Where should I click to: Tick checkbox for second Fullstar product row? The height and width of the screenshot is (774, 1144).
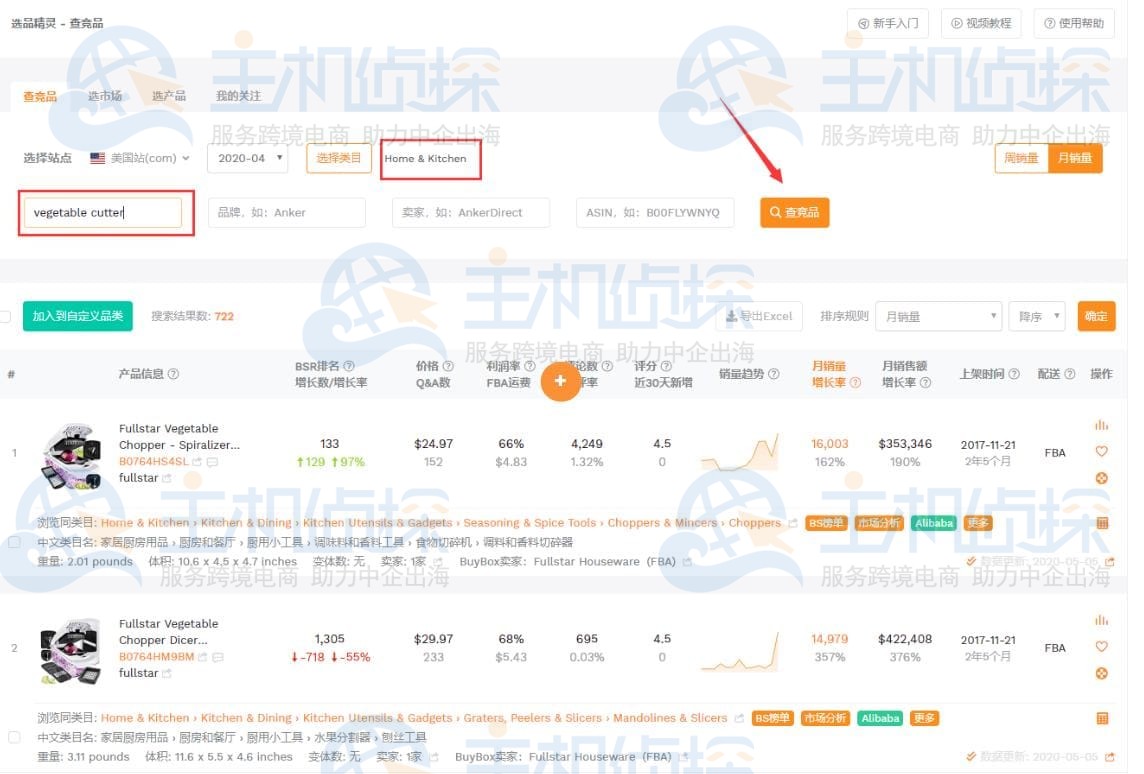[14, 738]
